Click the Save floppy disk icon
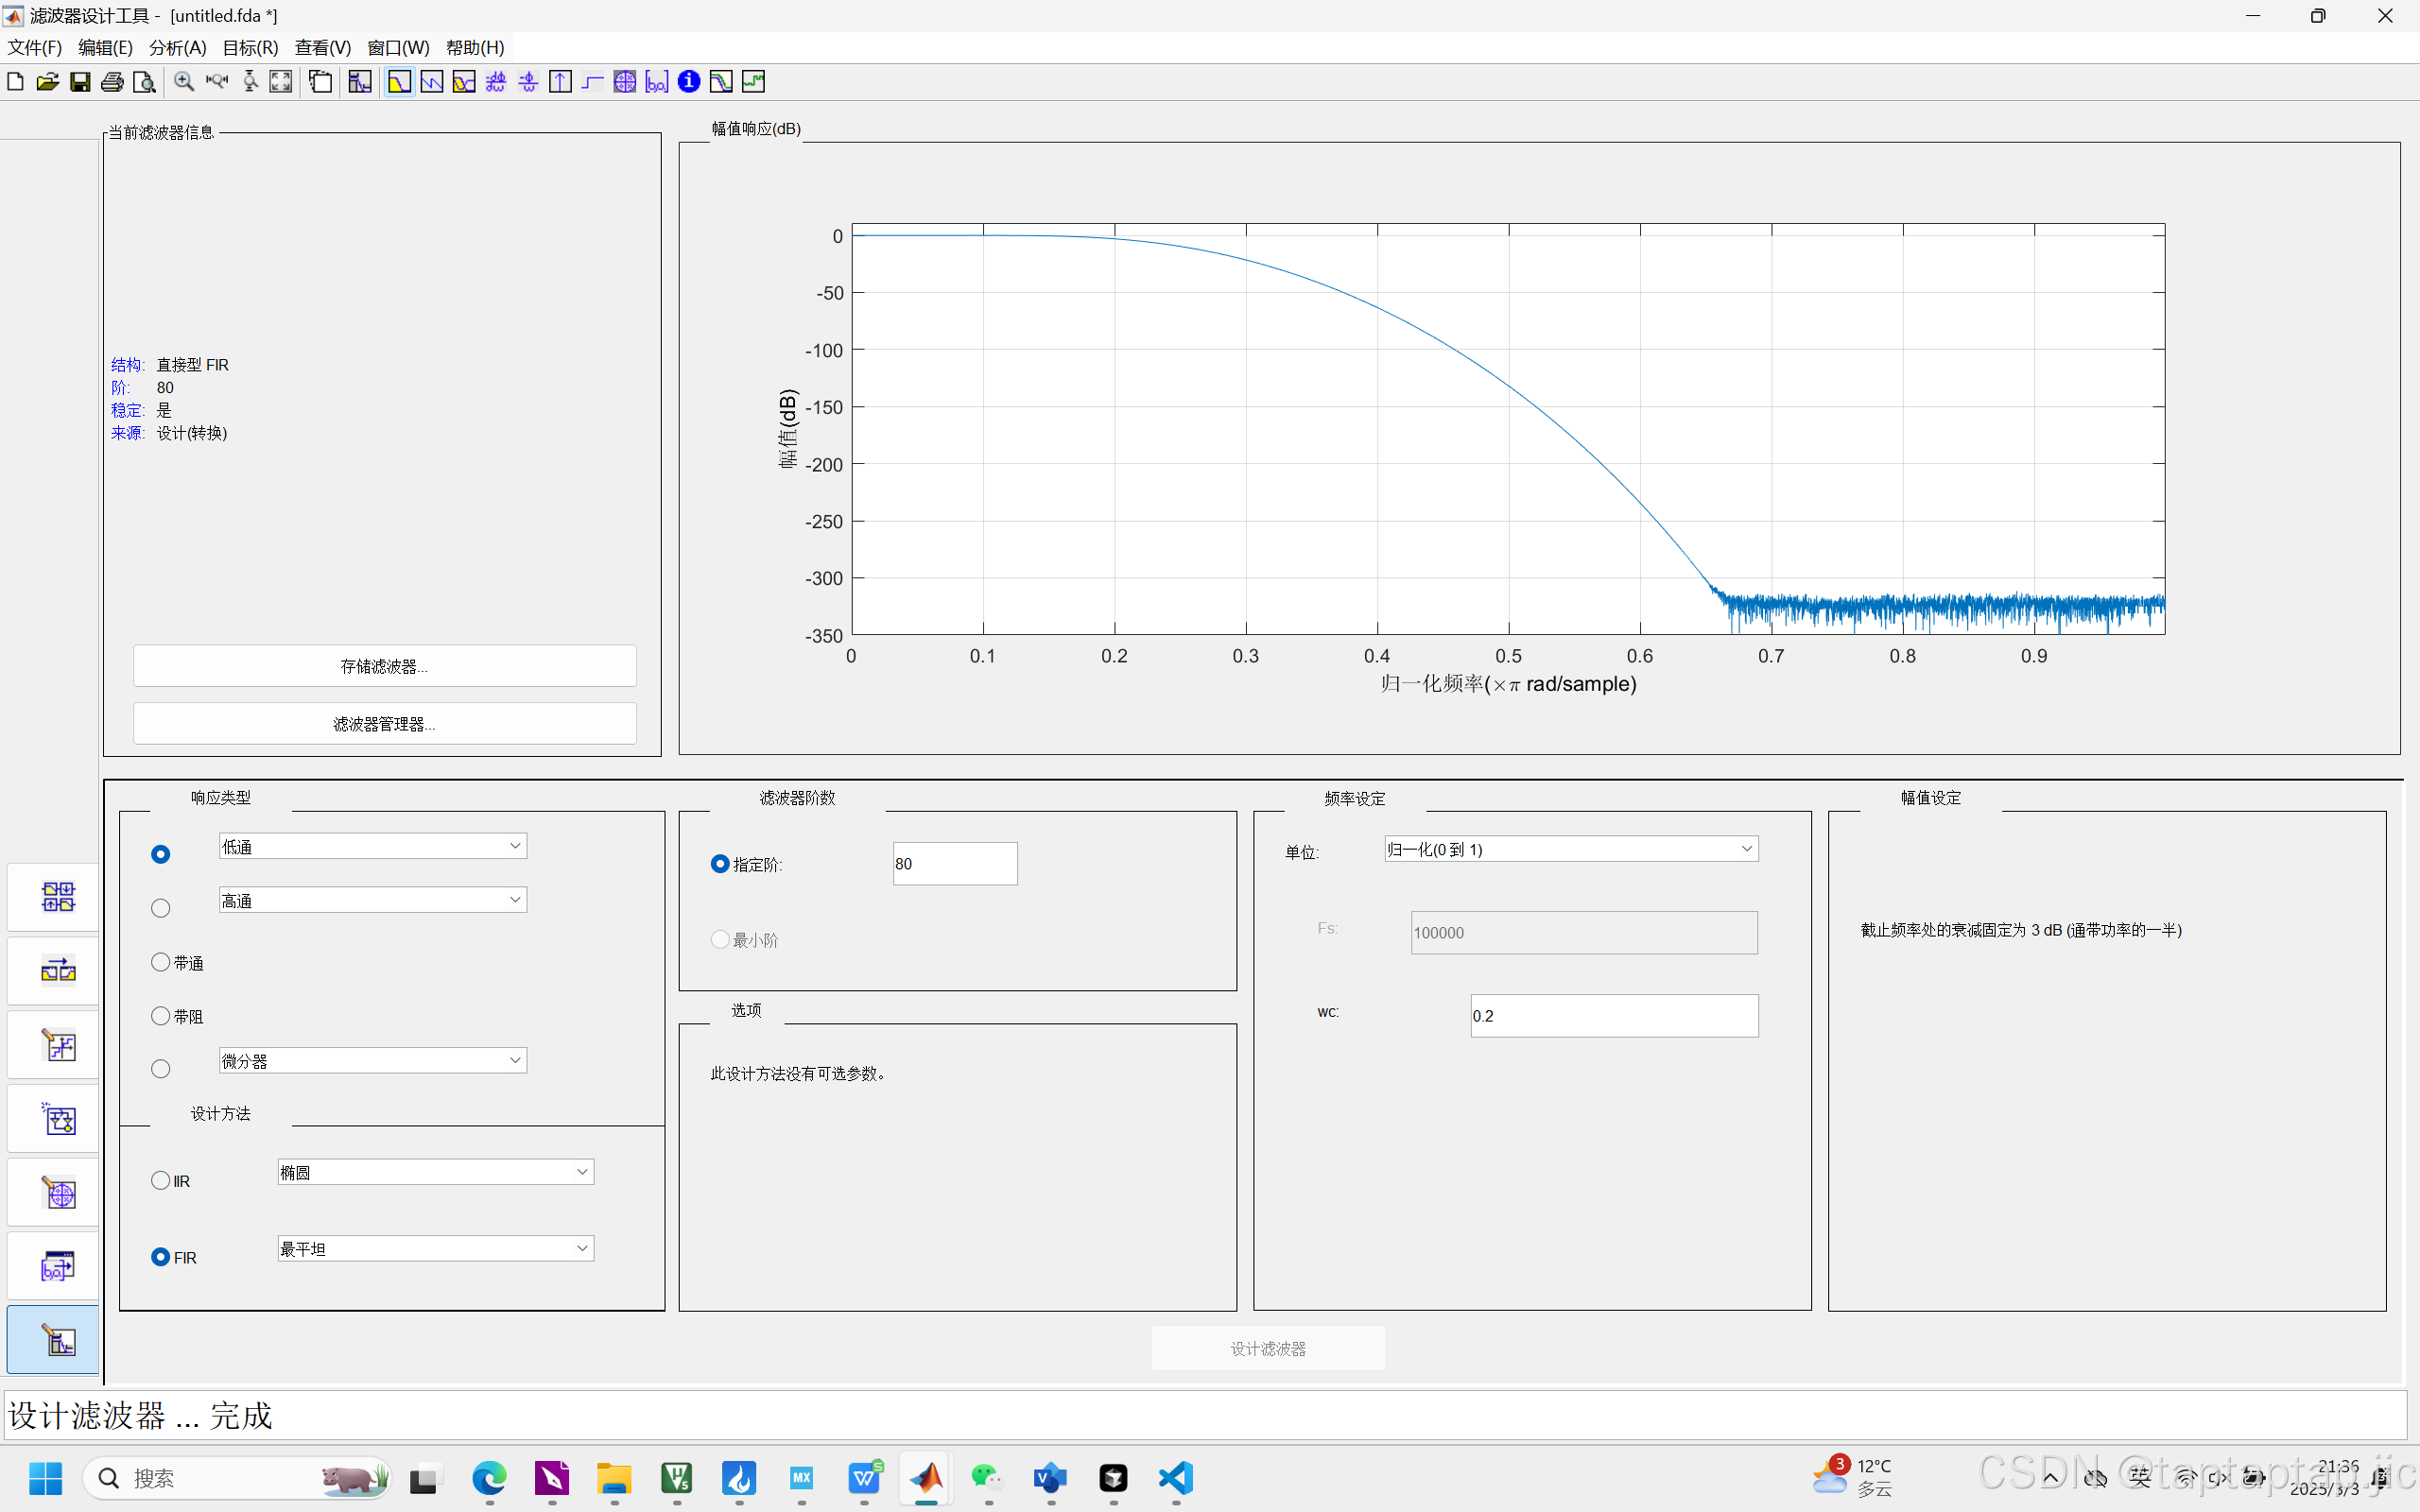This screenshot has width=2420, height=1512. point(80,82)
